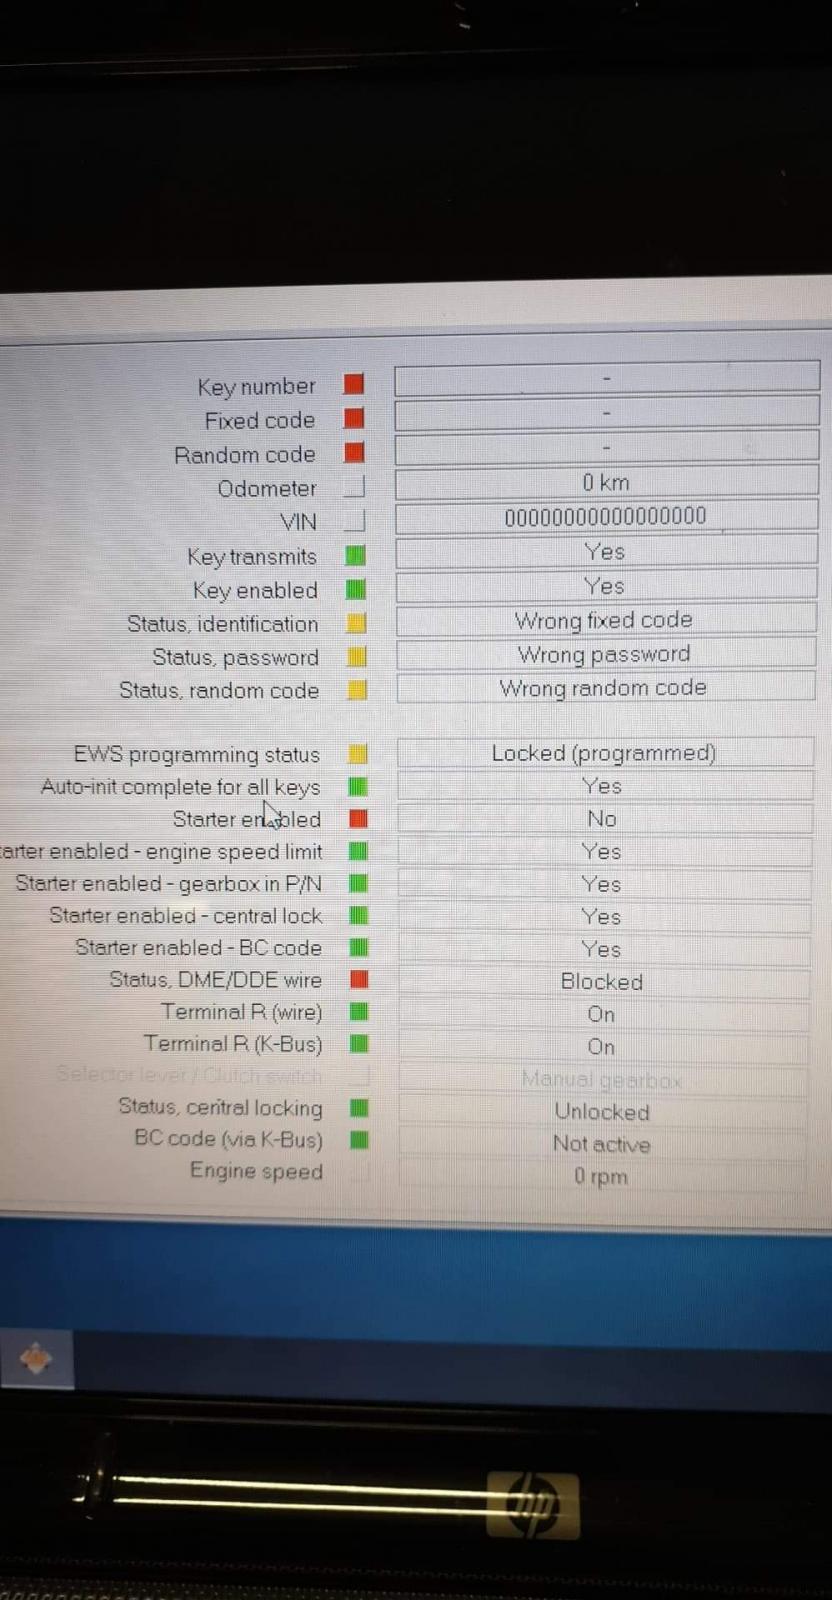The height and width of the screenshot is (1600, 832).
Task: Click the yellow indicator for Status, password
Action: [356, 657]
